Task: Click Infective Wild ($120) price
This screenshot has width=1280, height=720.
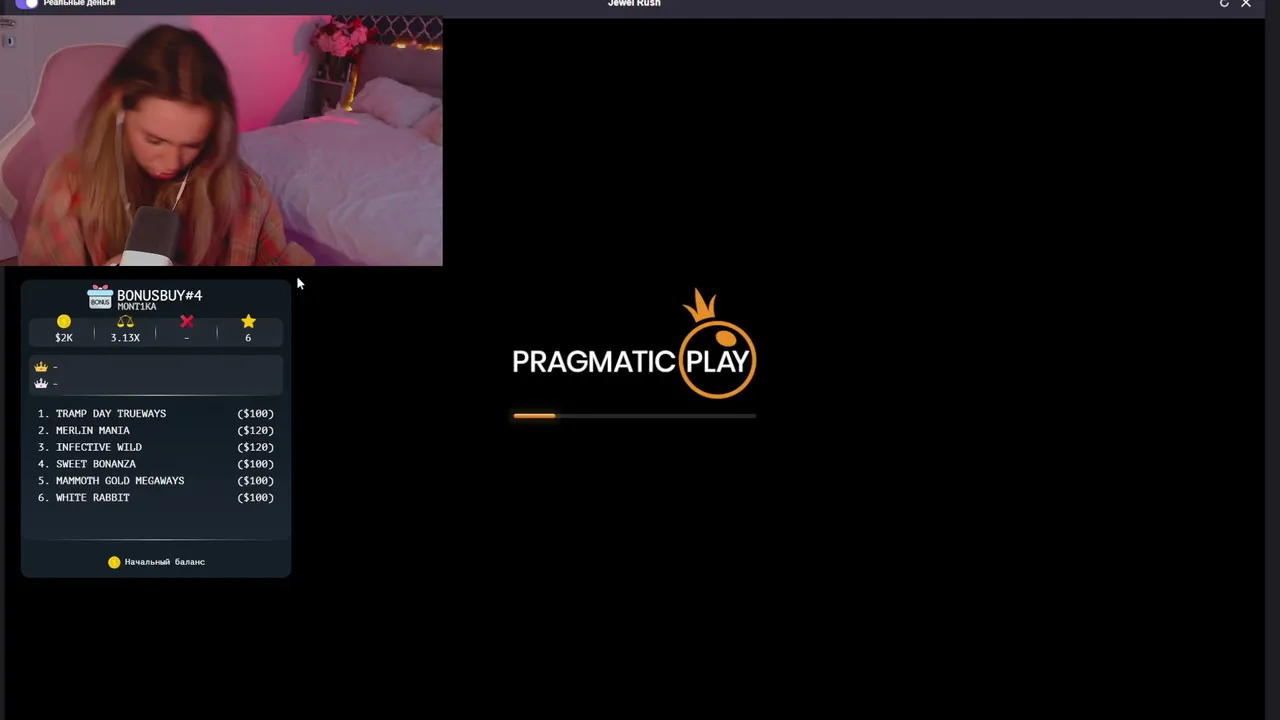Action: [255, 447]
